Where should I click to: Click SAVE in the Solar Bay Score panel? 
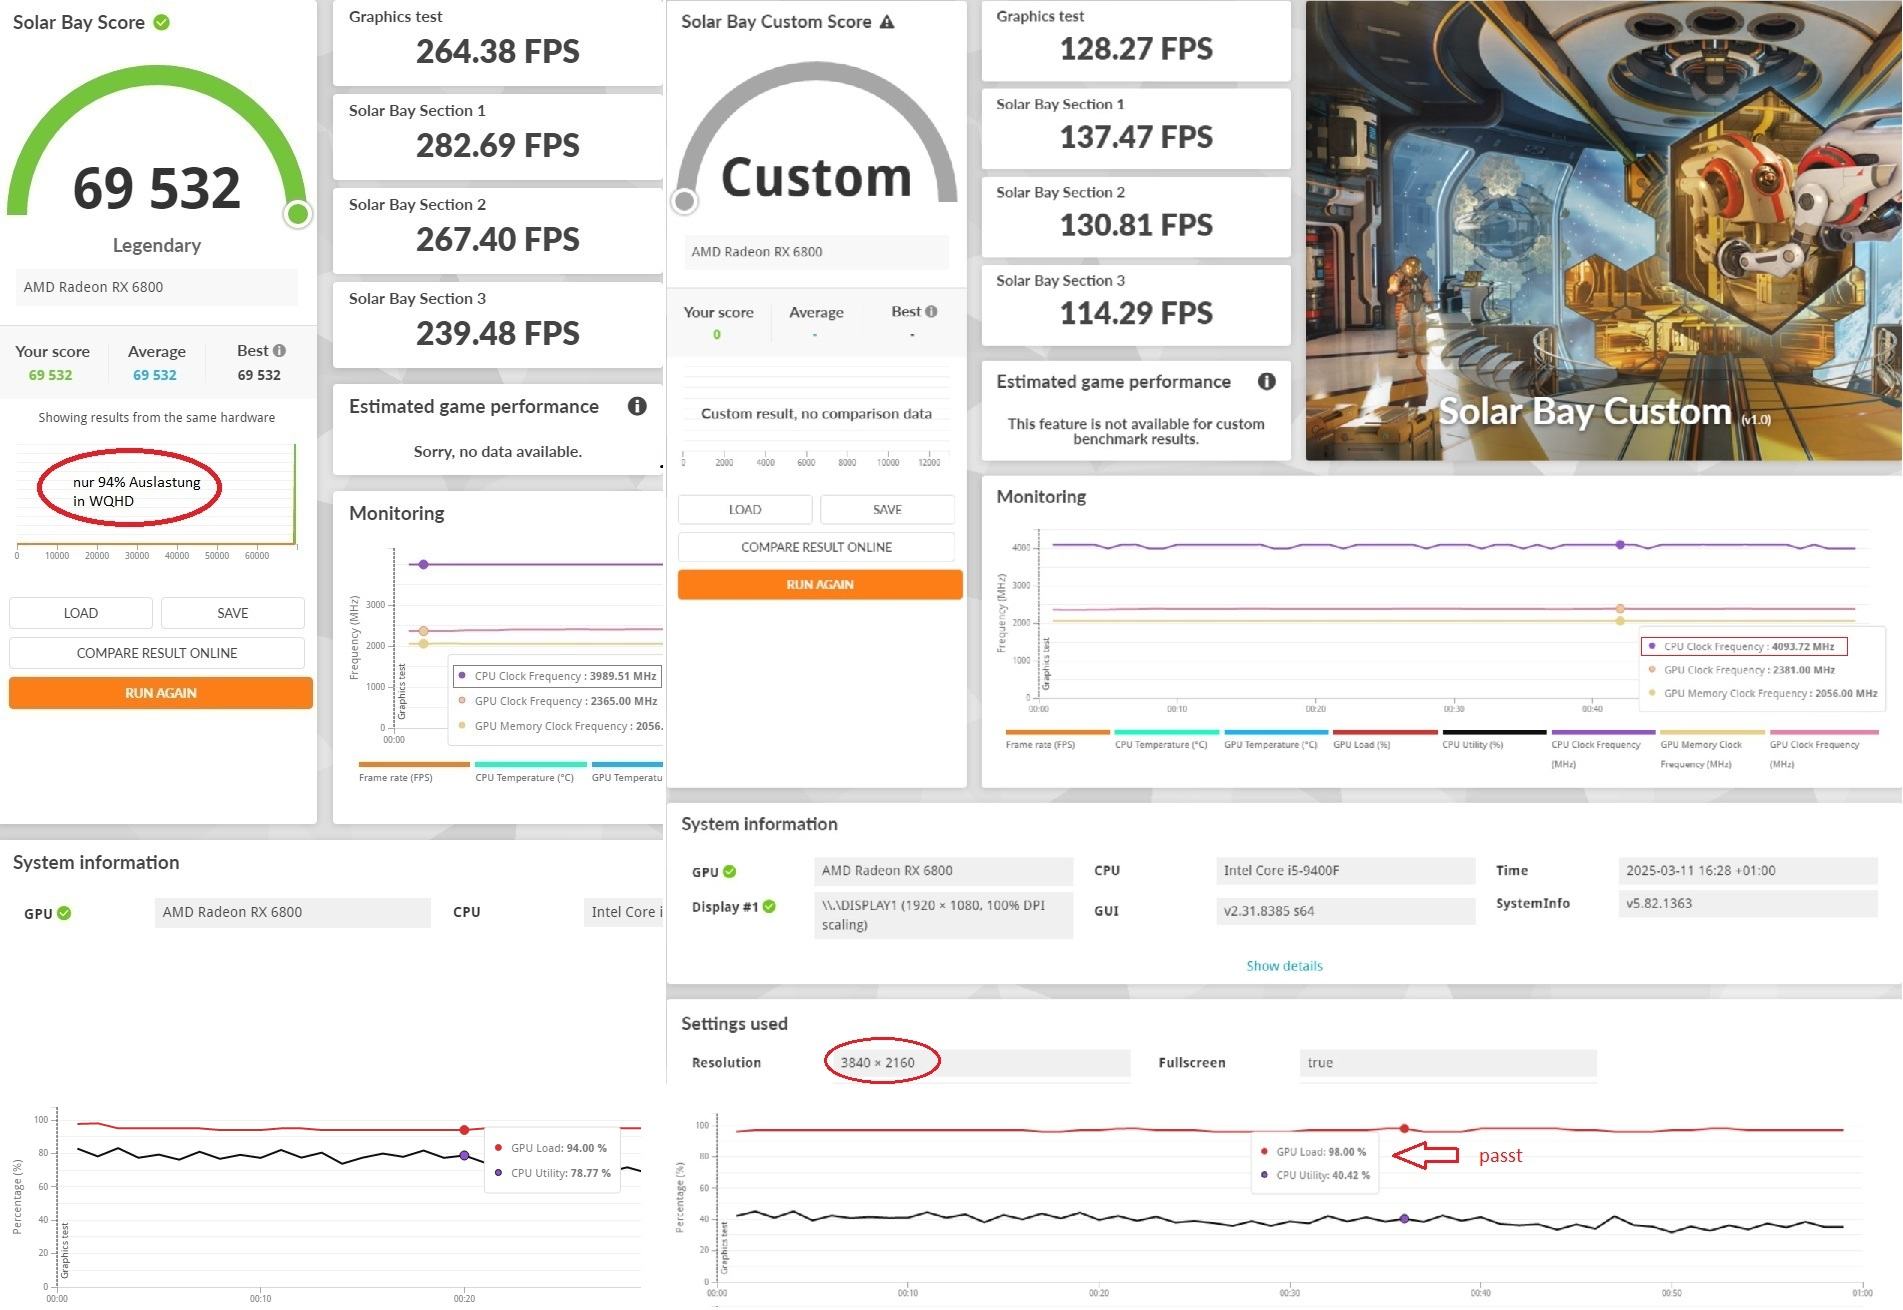pos(233,613)
